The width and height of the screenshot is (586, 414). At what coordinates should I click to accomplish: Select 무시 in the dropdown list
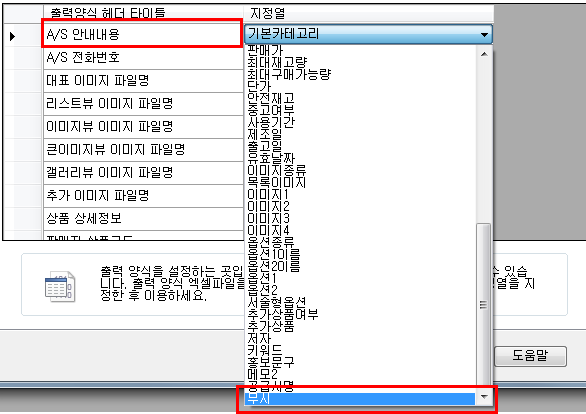click(x=360, y=398)
